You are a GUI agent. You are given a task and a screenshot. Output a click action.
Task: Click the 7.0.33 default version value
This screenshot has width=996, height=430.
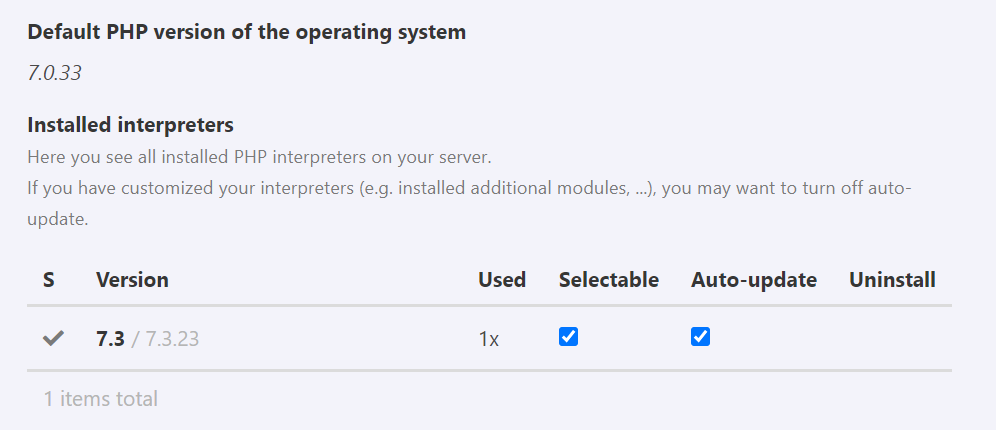[x=54, y=73]
